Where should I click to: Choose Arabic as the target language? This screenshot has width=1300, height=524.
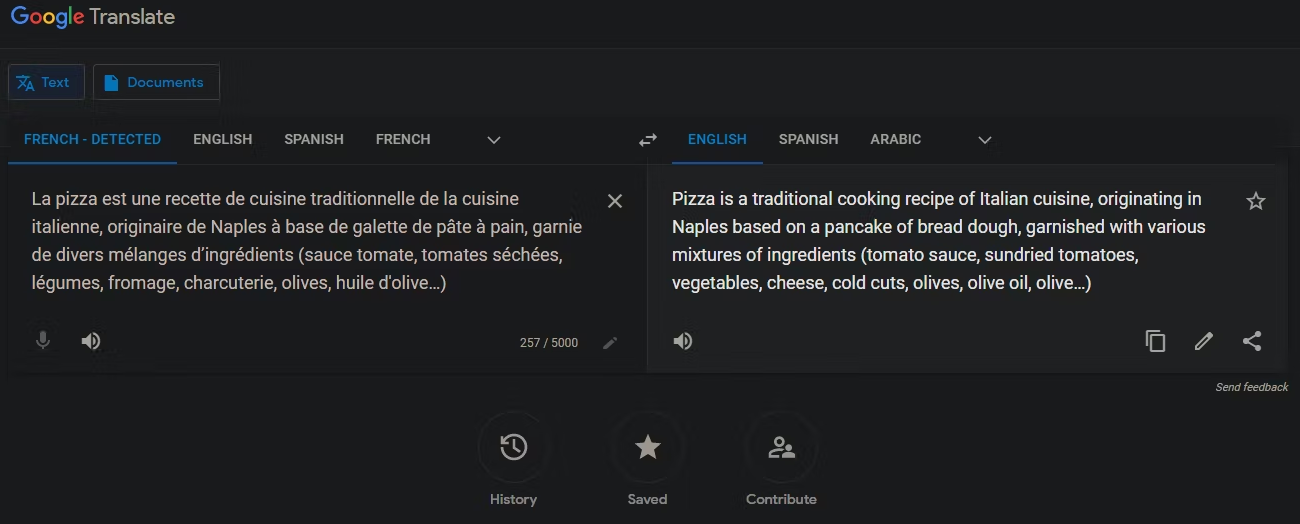(895, 140)
